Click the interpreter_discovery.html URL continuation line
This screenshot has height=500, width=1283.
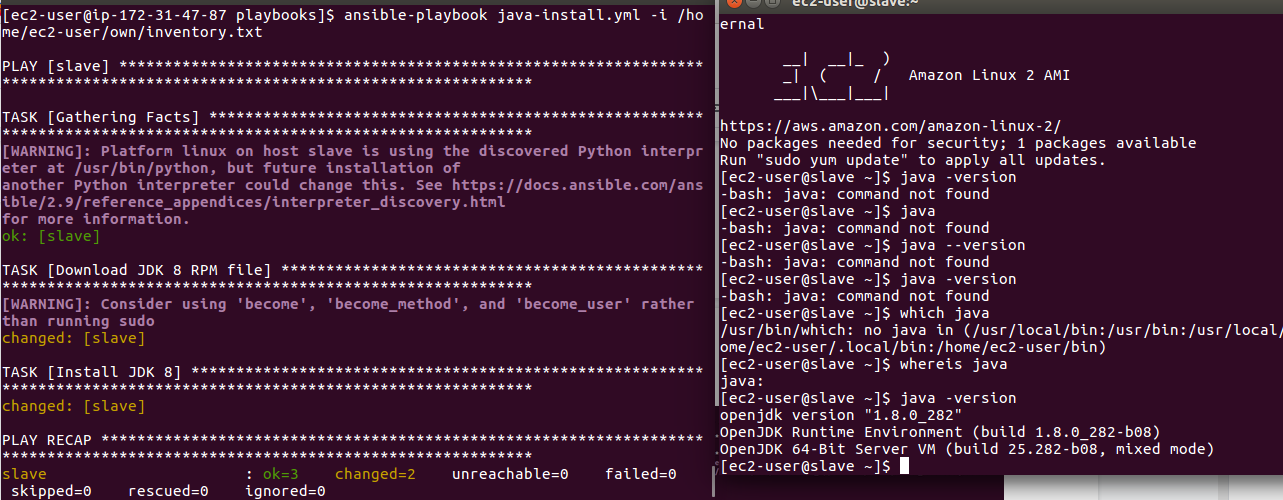254,202
